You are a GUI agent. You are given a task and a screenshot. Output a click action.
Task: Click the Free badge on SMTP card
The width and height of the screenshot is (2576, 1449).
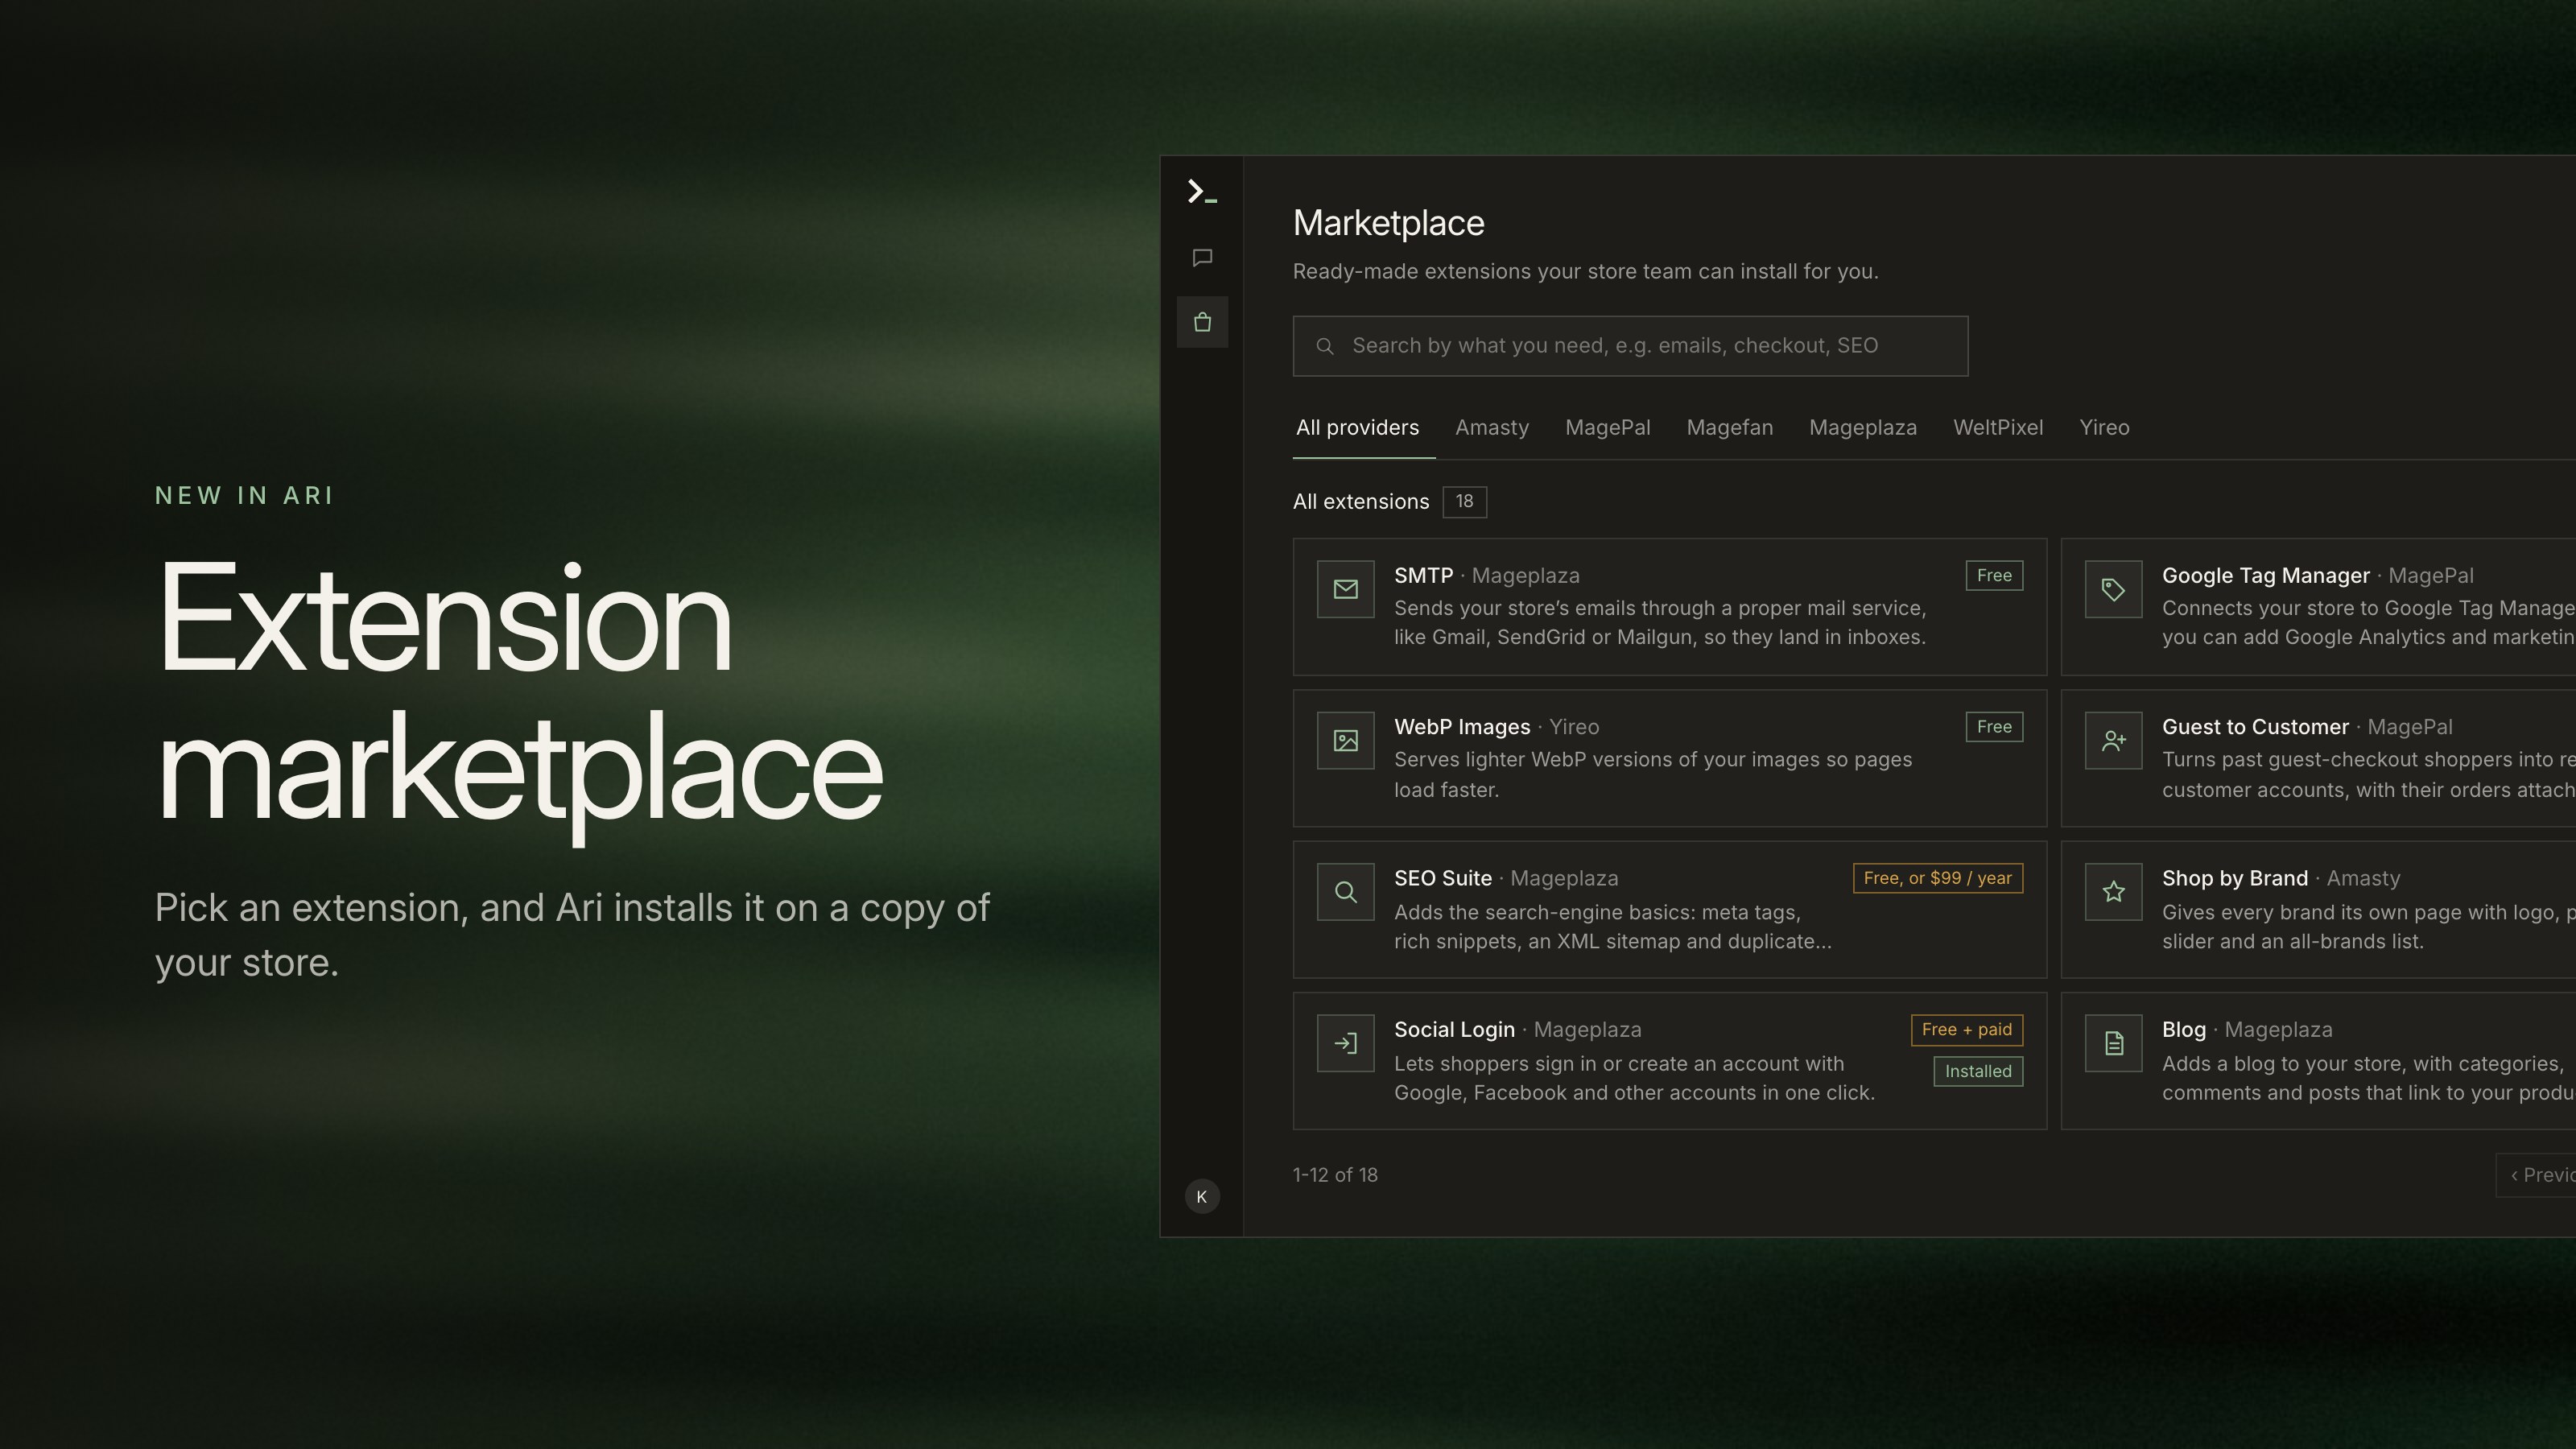[x=1994, y=576]
